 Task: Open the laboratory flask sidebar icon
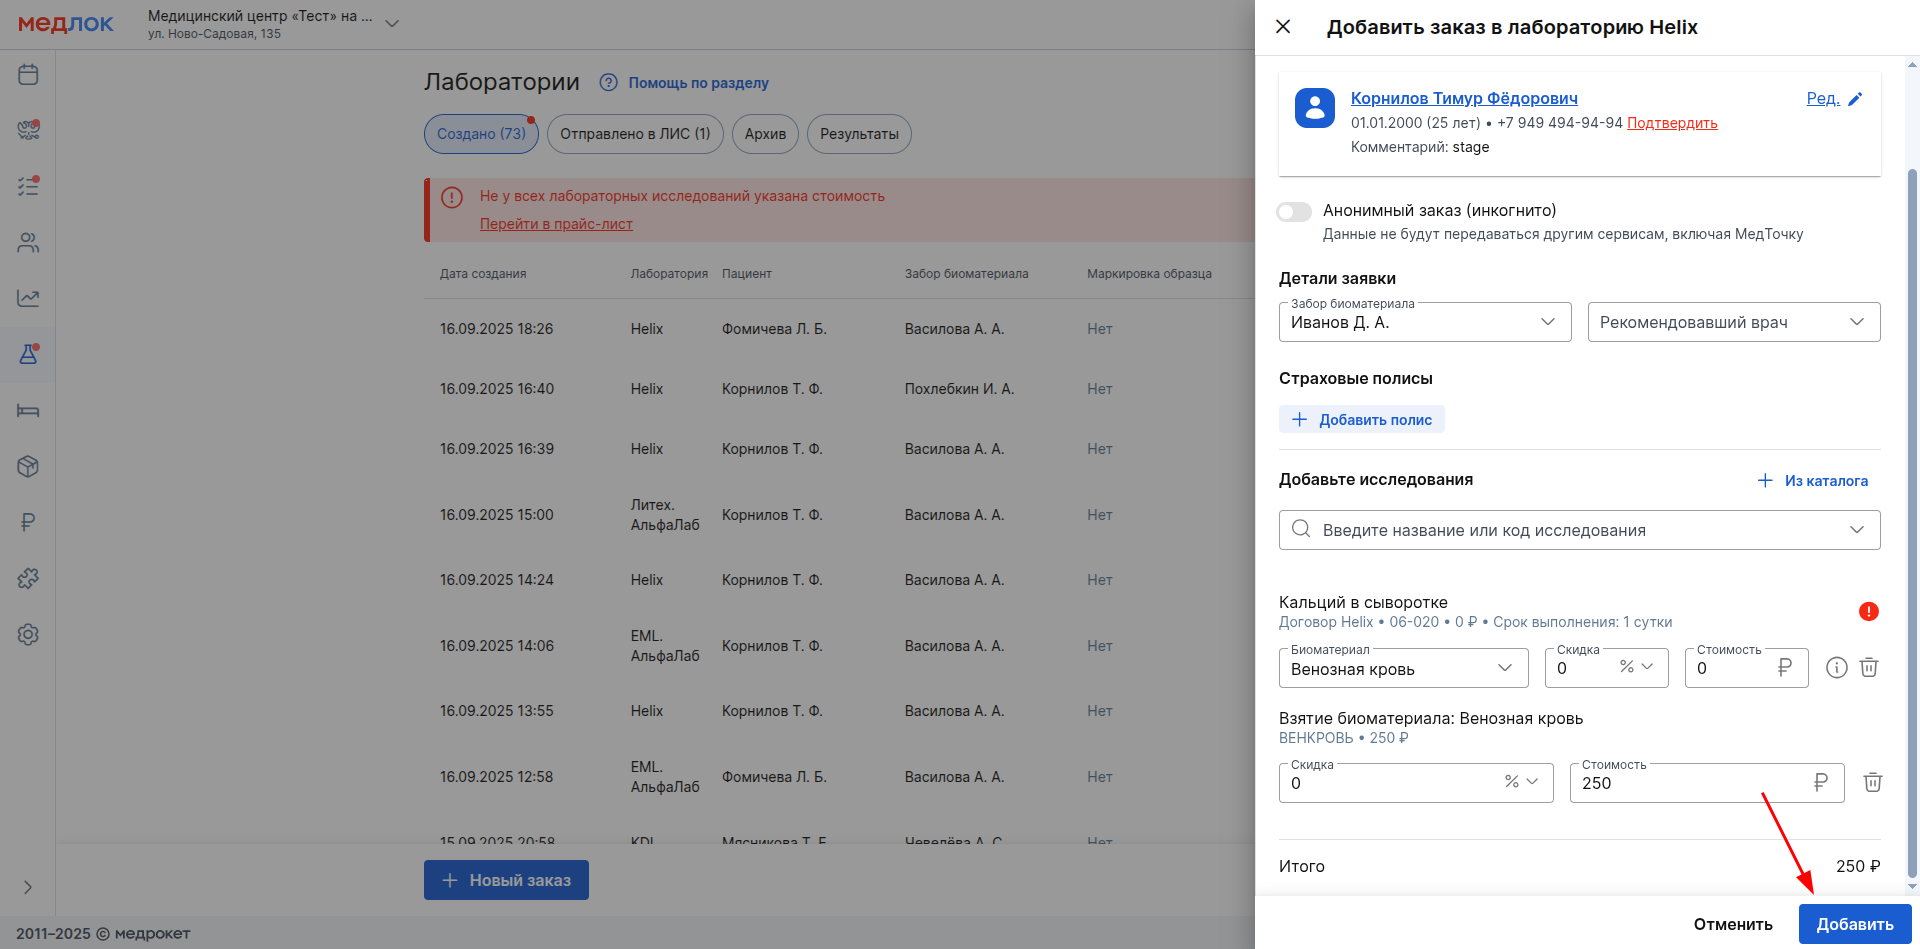tap(28, 354)
